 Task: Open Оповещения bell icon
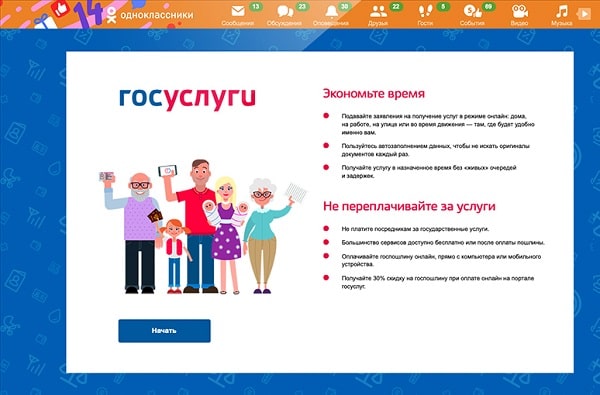(331, 11)
